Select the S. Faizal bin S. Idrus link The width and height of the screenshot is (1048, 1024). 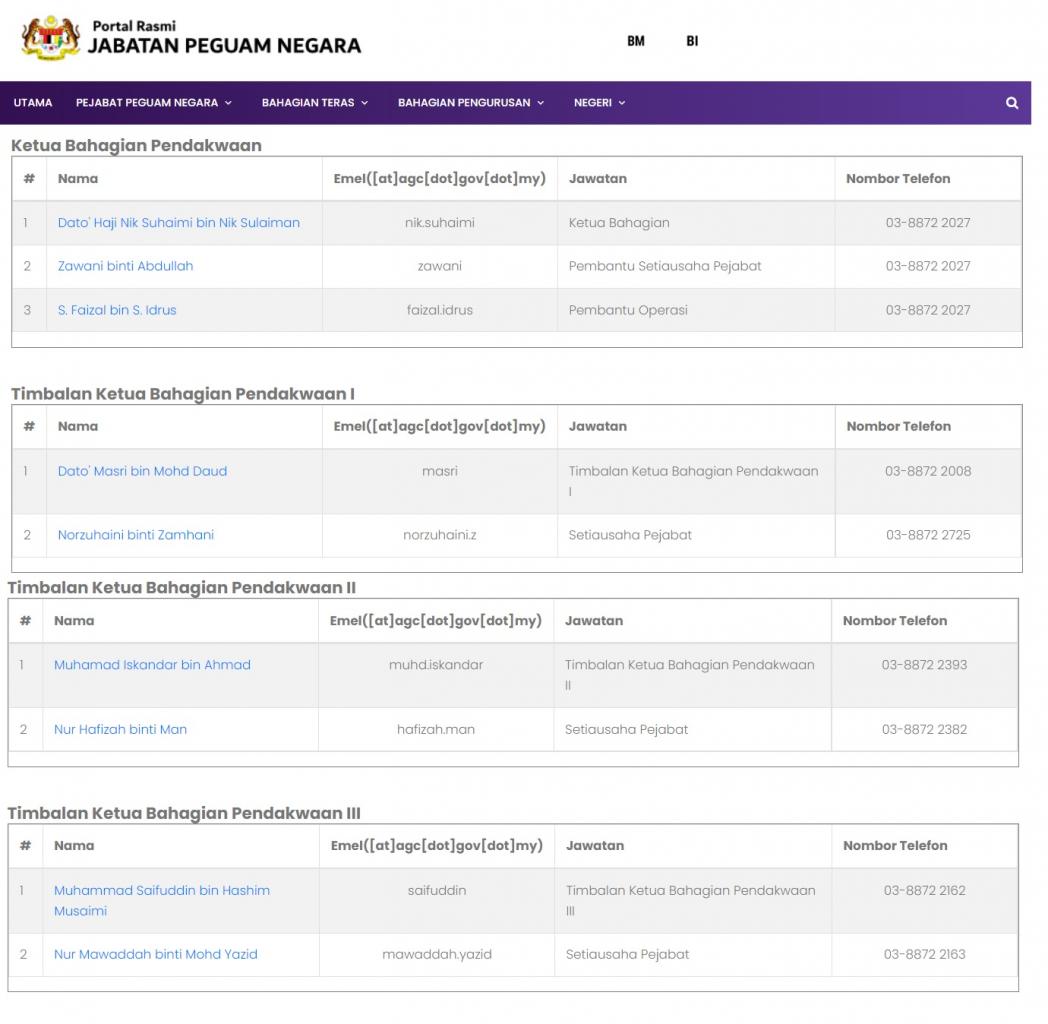click(117, 310)
